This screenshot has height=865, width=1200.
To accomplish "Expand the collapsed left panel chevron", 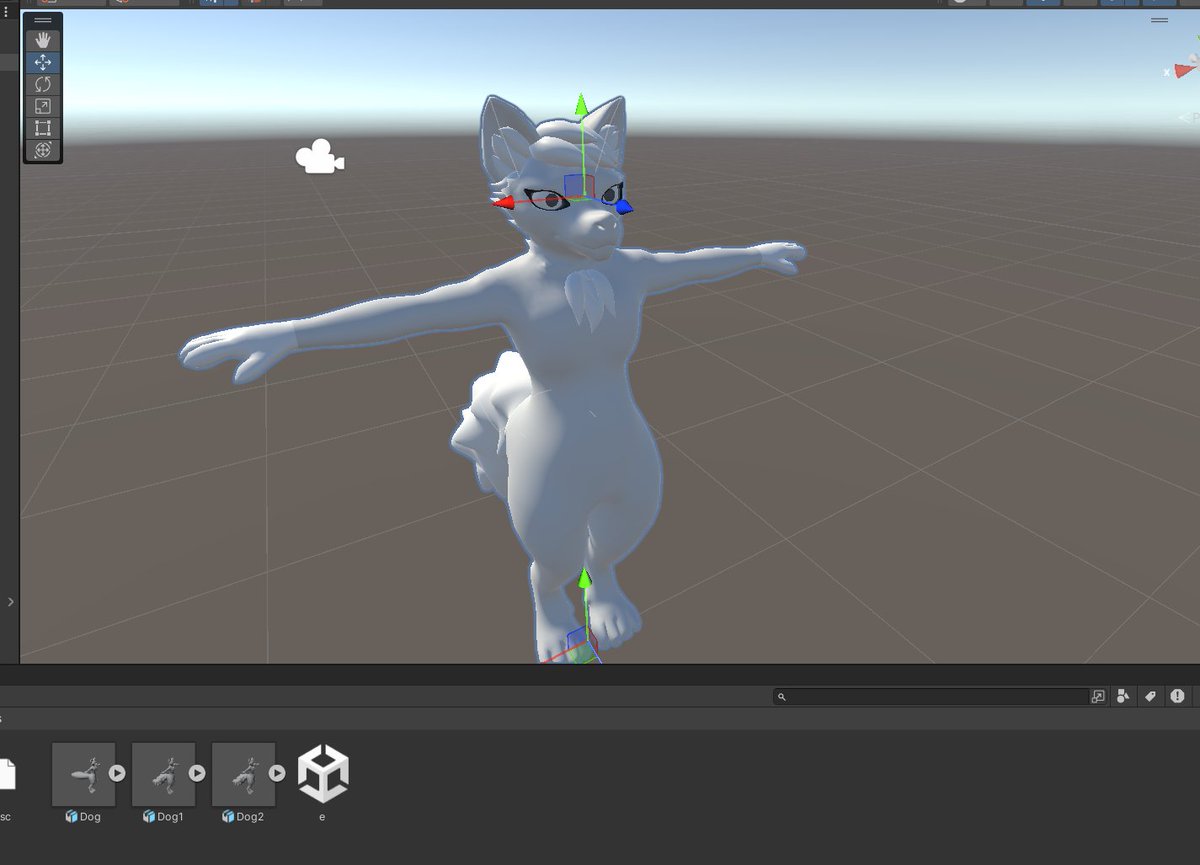I will [x=11, y=602].
